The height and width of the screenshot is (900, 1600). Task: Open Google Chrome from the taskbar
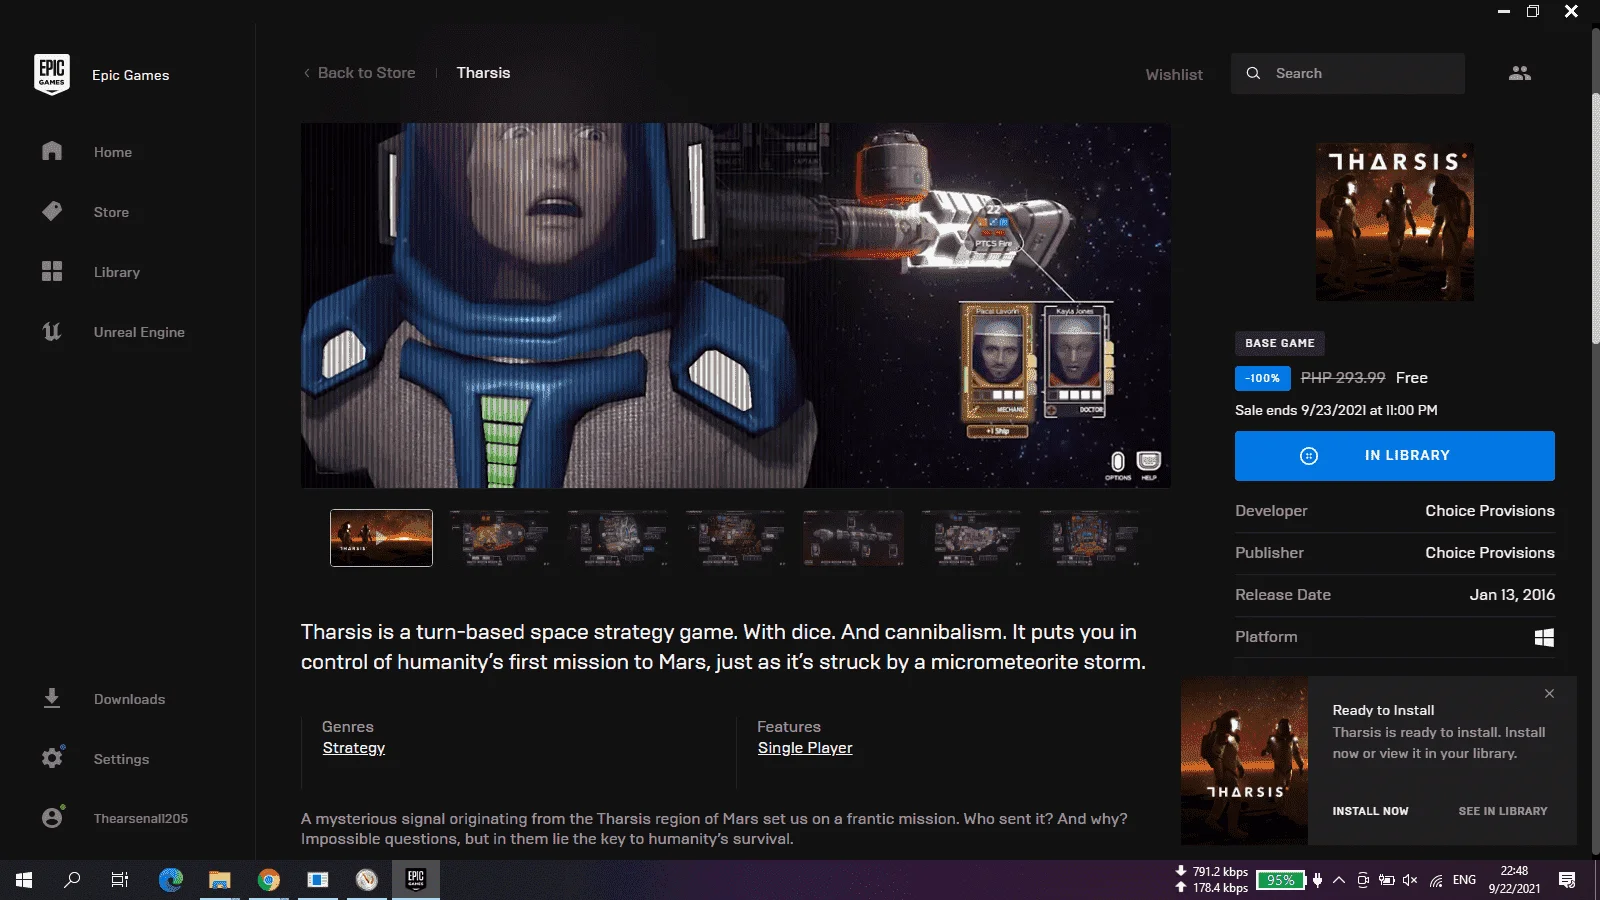point(269,880)
